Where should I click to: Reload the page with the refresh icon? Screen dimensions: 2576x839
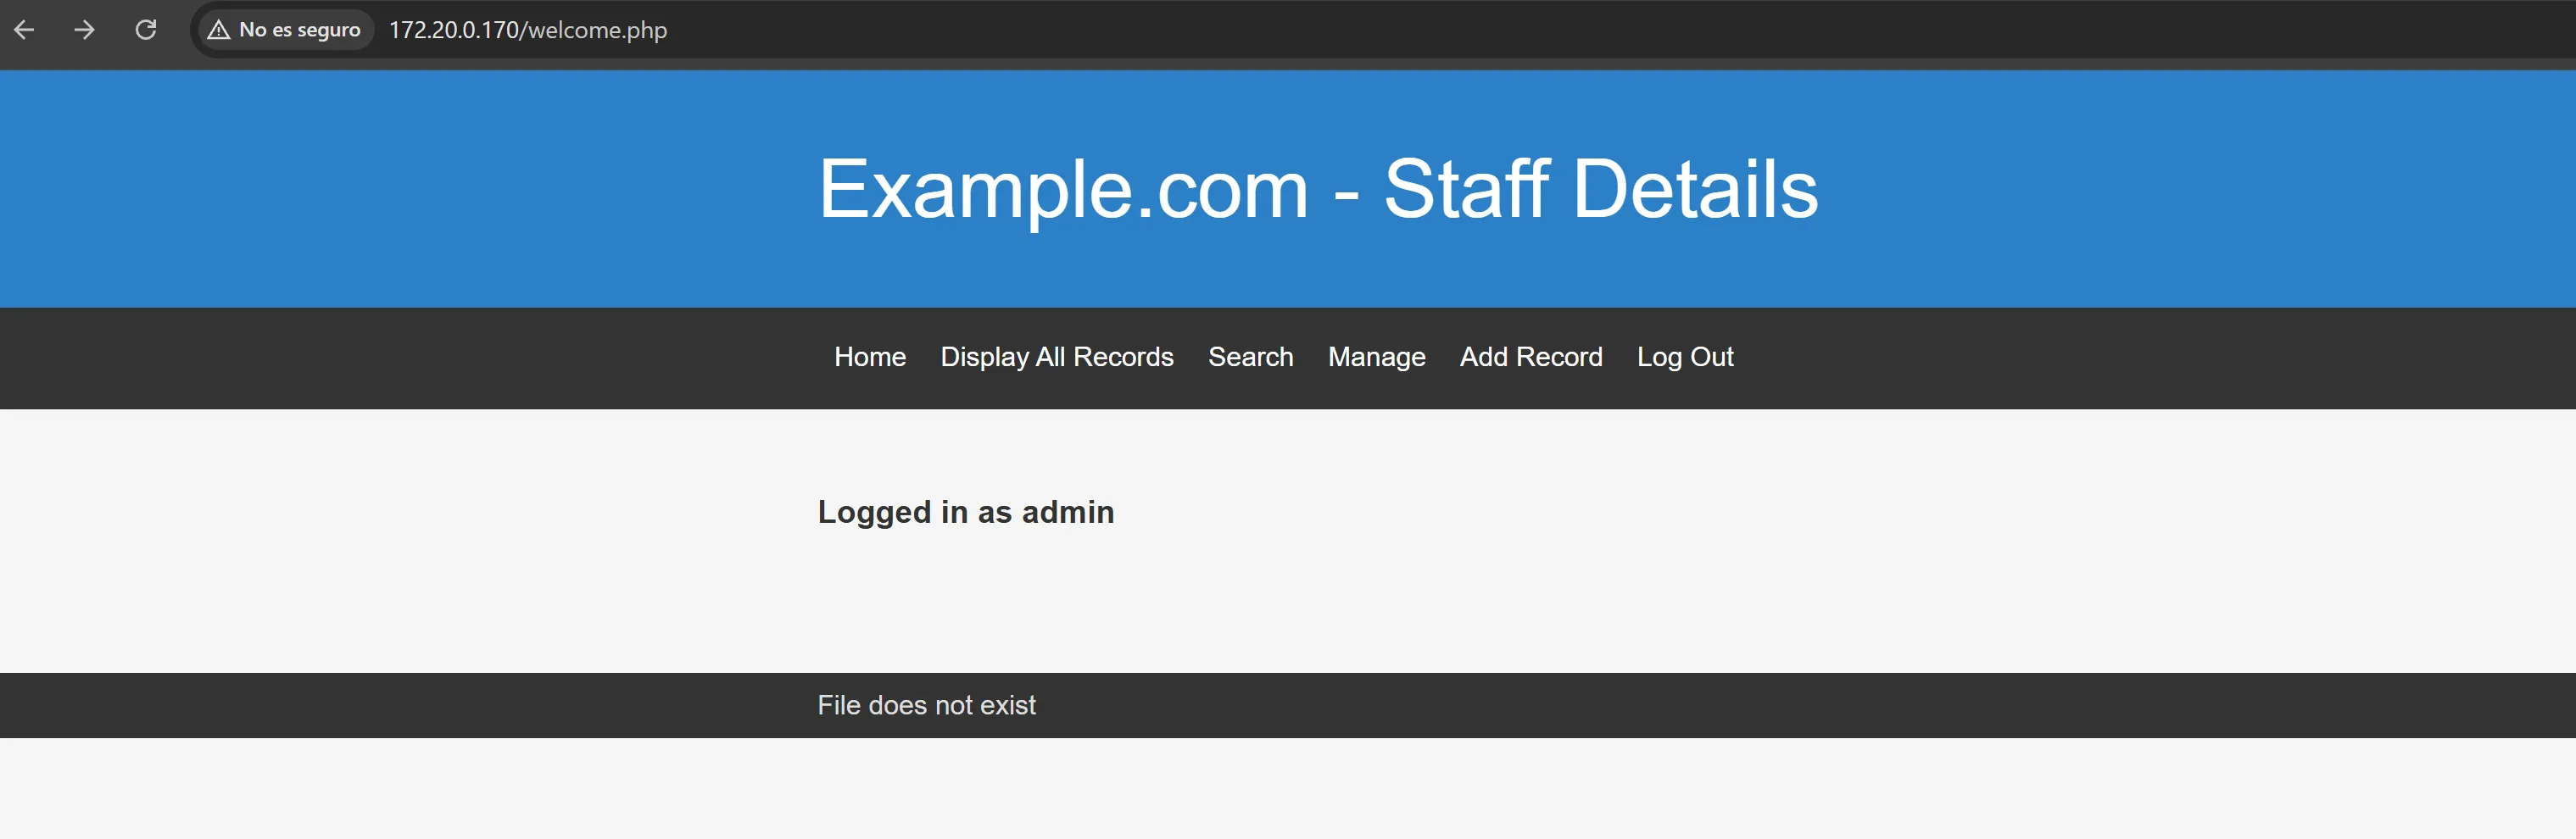(146, 30)
